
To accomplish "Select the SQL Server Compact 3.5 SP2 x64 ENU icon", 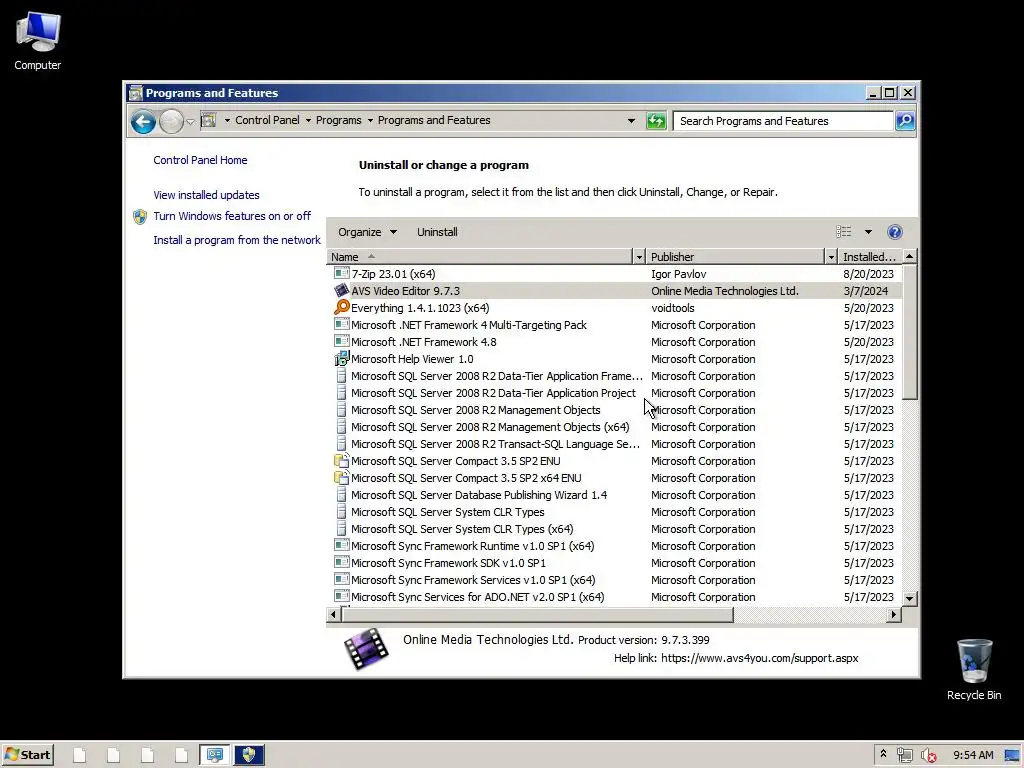I will (342, 477).
